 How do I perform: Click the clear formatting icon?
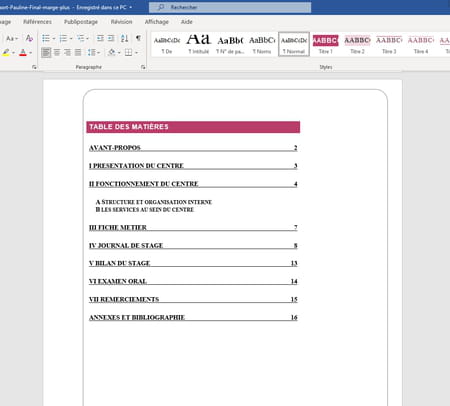point(29,38)
